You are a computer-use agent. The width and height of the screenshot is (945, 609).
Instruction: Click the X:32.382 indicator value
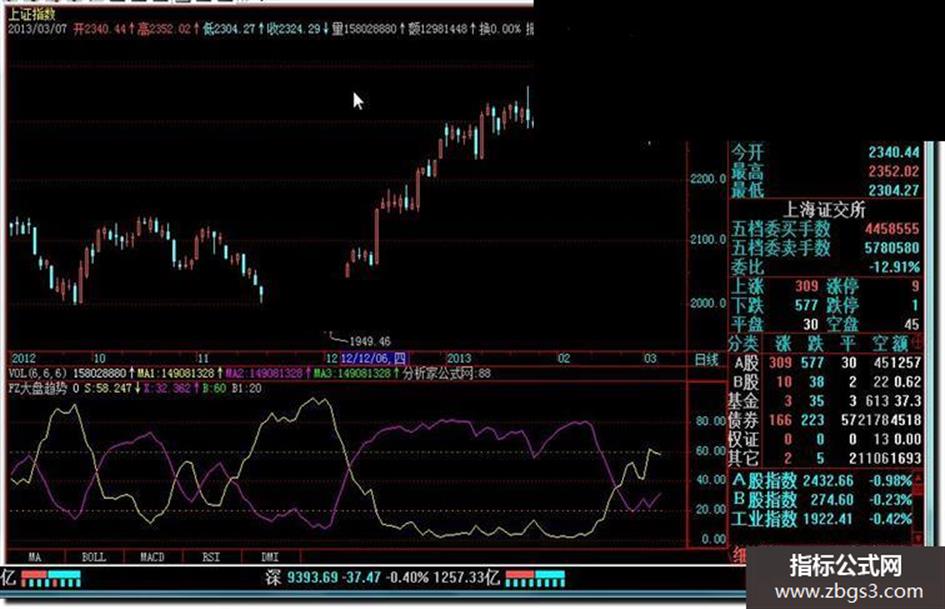[x=168, y=389]
